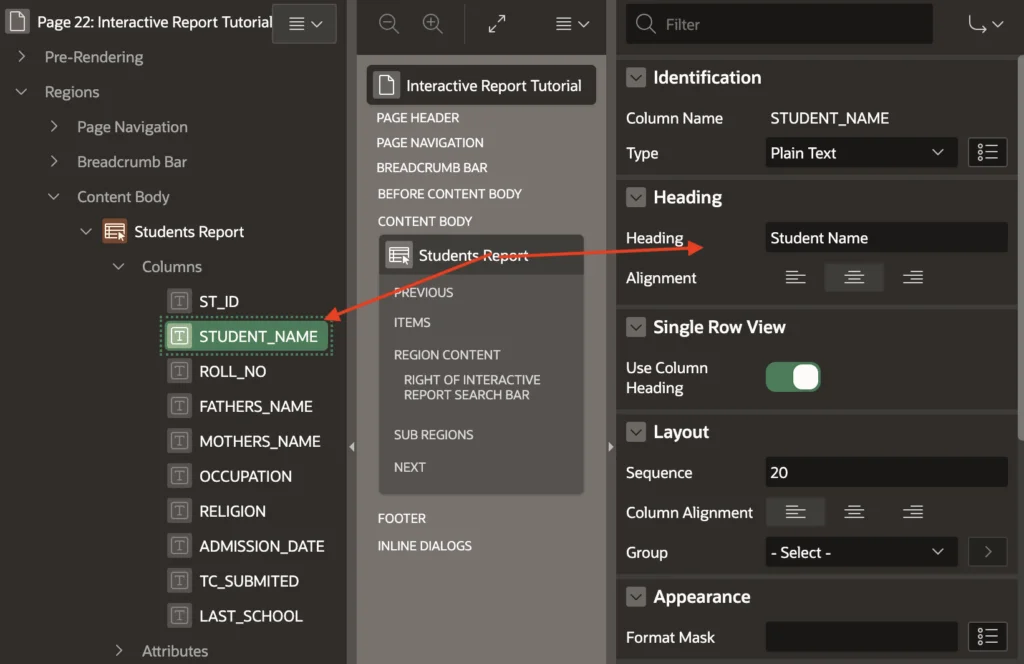Collapse the right pane splitter handle
The width and height of the screenshot is (1024, 664).
[x=611, y=447]
